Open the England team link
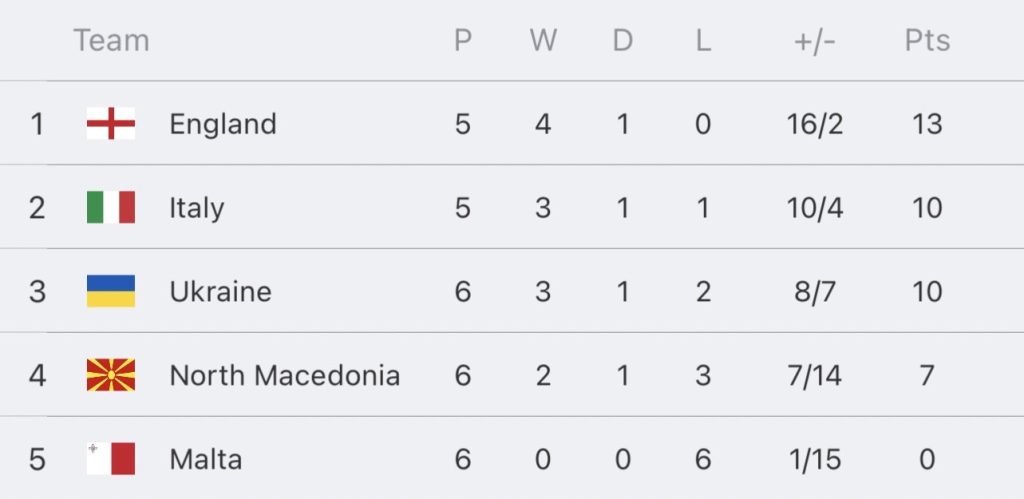This screenshot has width=1024, height=499. [223, 124]
